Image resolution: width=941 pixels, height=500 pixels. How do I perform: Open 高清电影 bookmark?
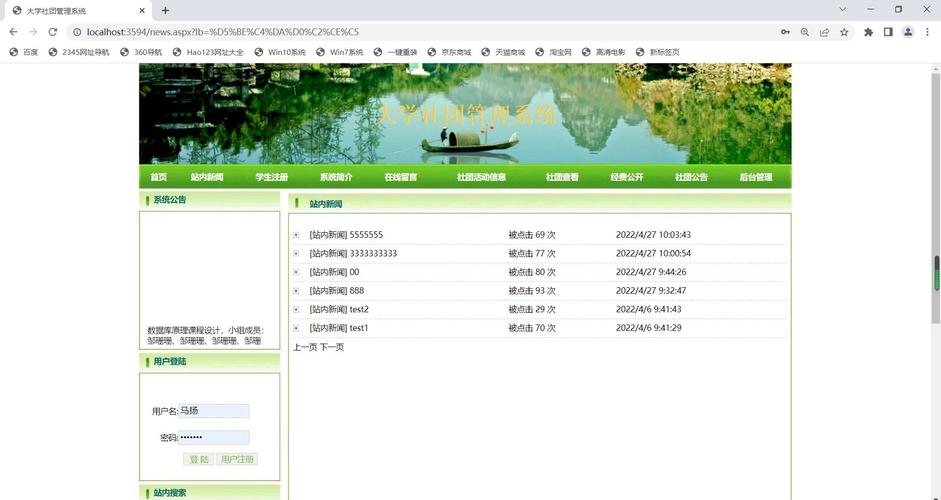[x=604, y=52]
